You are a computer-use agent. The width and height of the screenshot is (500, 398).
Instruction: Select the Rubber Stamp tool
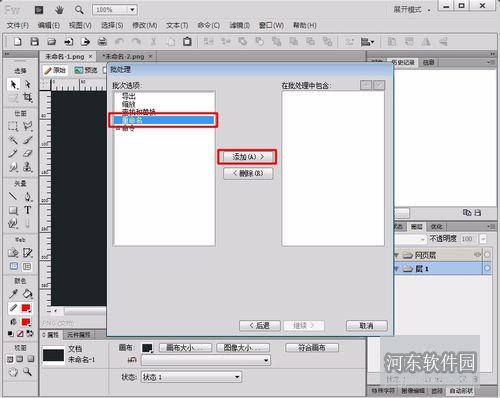click(28, 167)
